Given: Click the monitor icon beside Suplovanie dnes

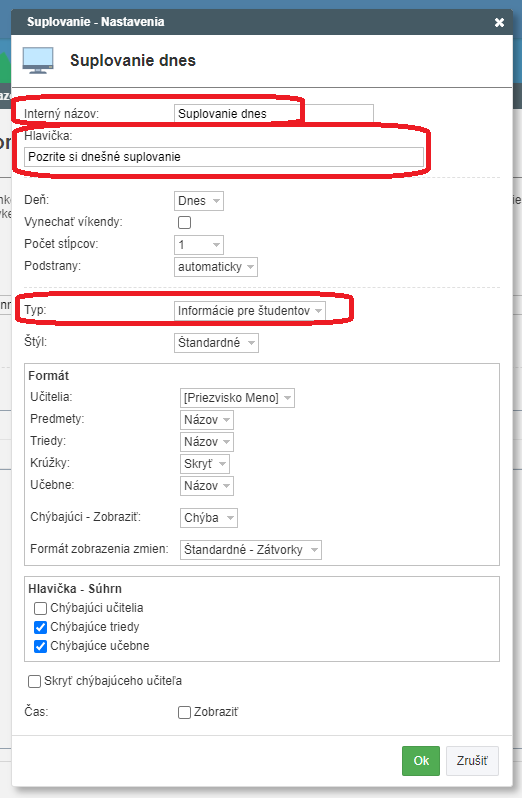Looking at the screenshot, I should point(38,61).
